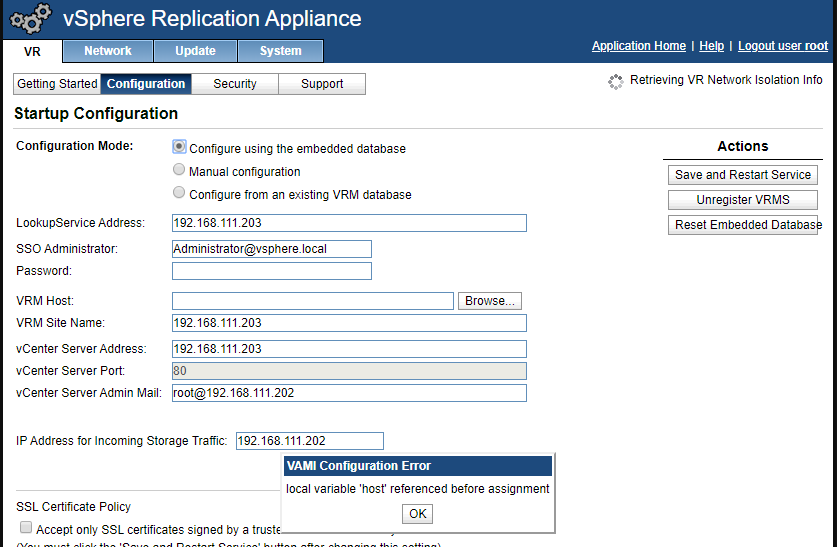Open the Security sub-tab
Screen dimensions: 837x547
pyautogui.click(x=235, y=84)
